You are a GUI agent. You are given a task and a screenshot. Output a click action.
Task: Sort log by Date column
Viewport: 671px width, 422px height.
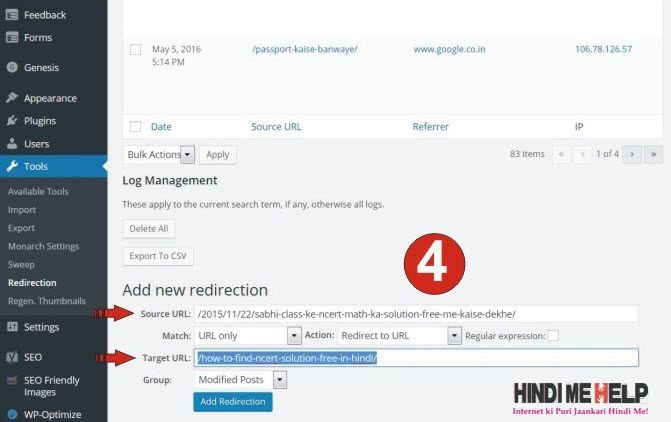pyautogui.click(x=161, y=127)
